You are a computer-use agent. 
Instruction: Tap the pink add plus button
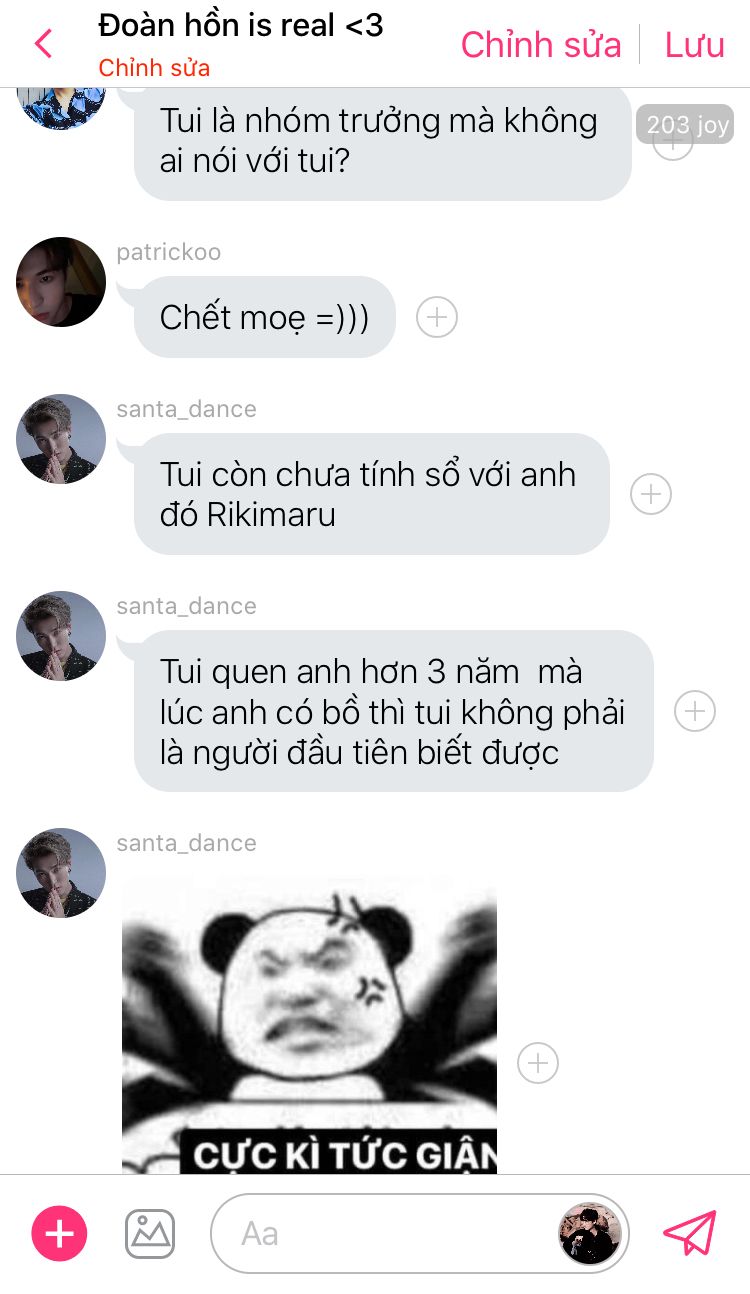coord(60,1233)
